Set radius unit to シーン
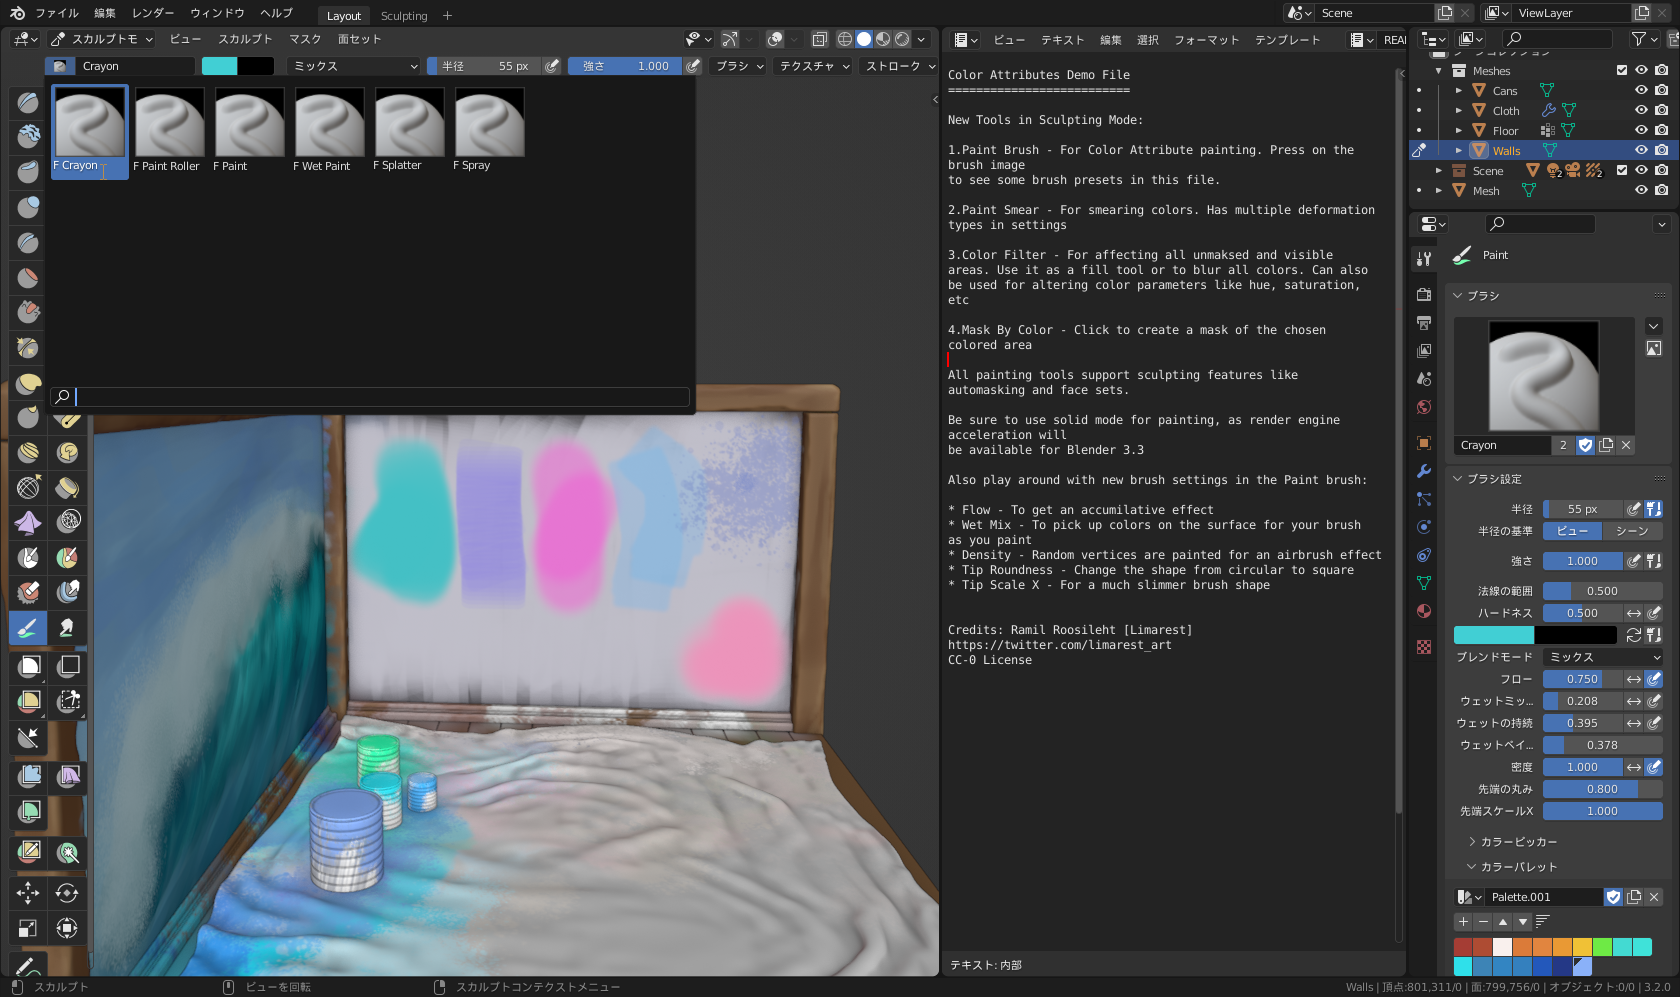This screenshot has height=997, width=1680. (x=1632, y=531)
